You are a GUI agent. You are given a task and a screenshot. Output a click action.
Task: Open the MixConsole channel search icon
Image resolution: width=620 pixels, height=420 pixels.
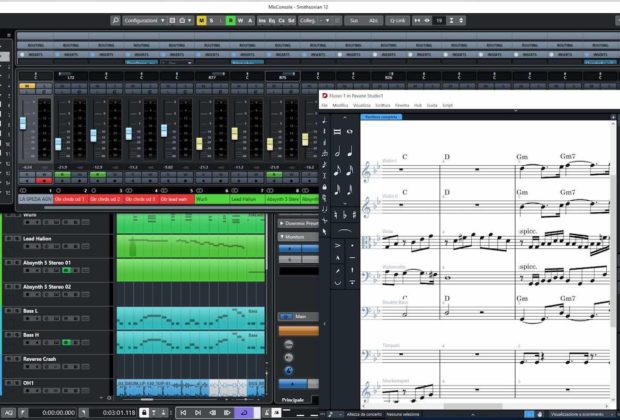tap(115, 20)
